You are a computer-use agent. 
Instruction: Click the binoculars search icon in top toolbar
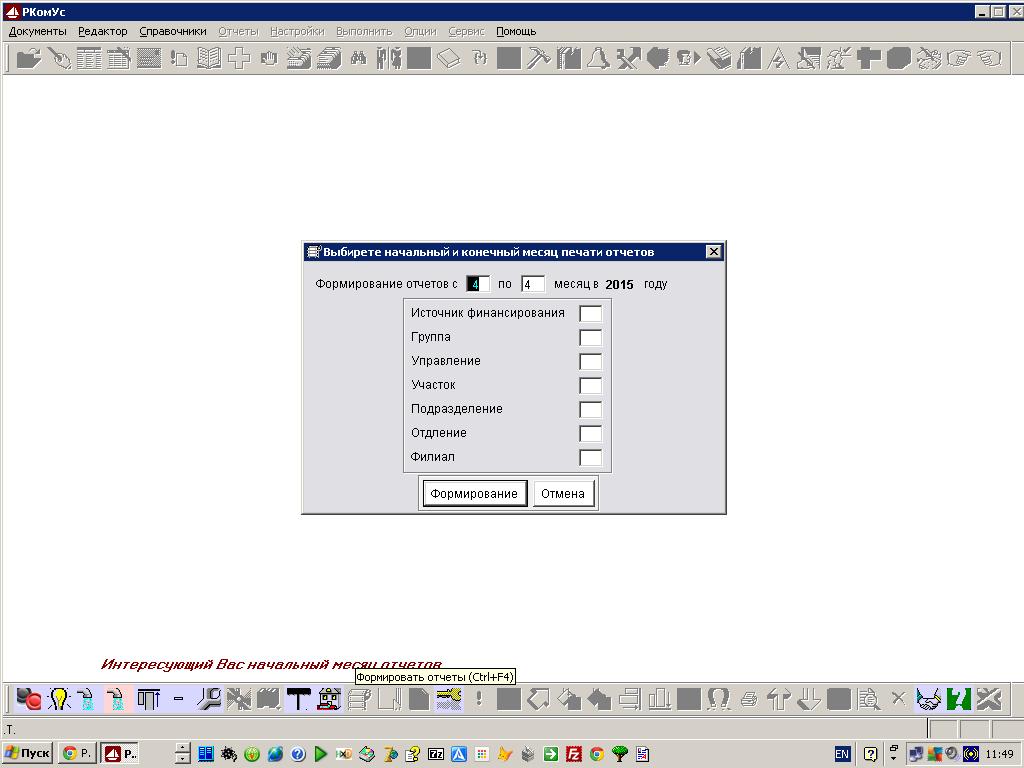click(x=358, y=59)
